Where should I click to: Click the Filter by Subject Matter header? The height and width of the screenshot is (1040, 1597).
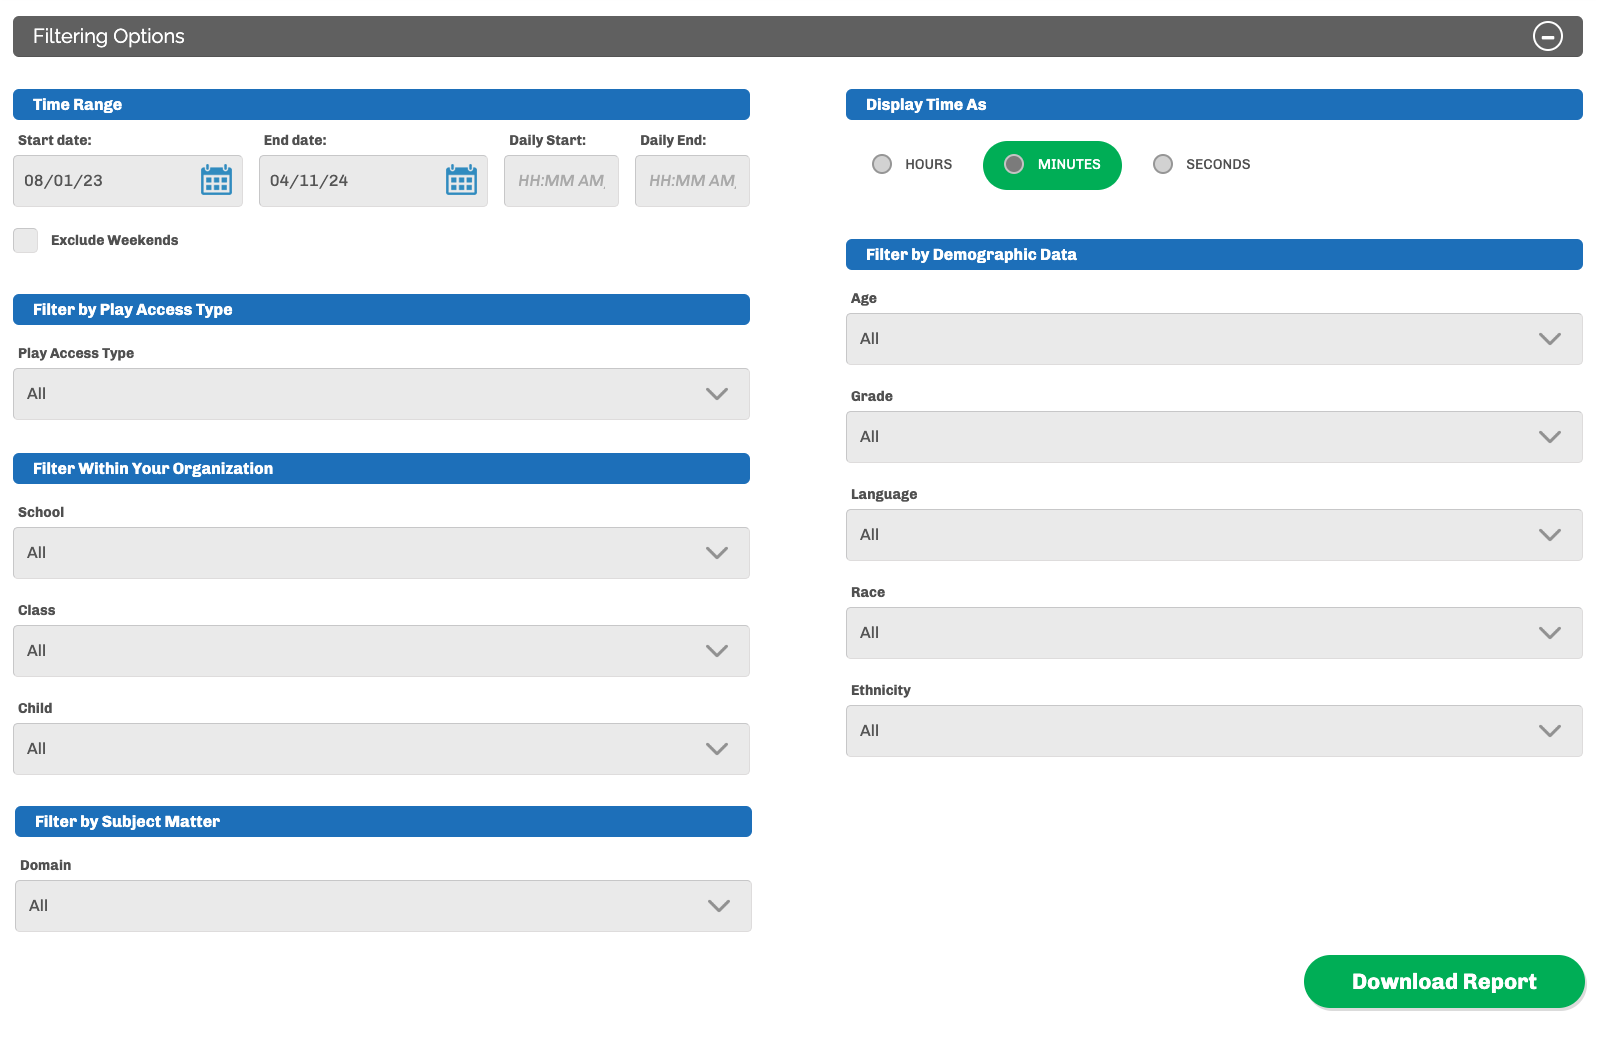click(x=383, y=822)
